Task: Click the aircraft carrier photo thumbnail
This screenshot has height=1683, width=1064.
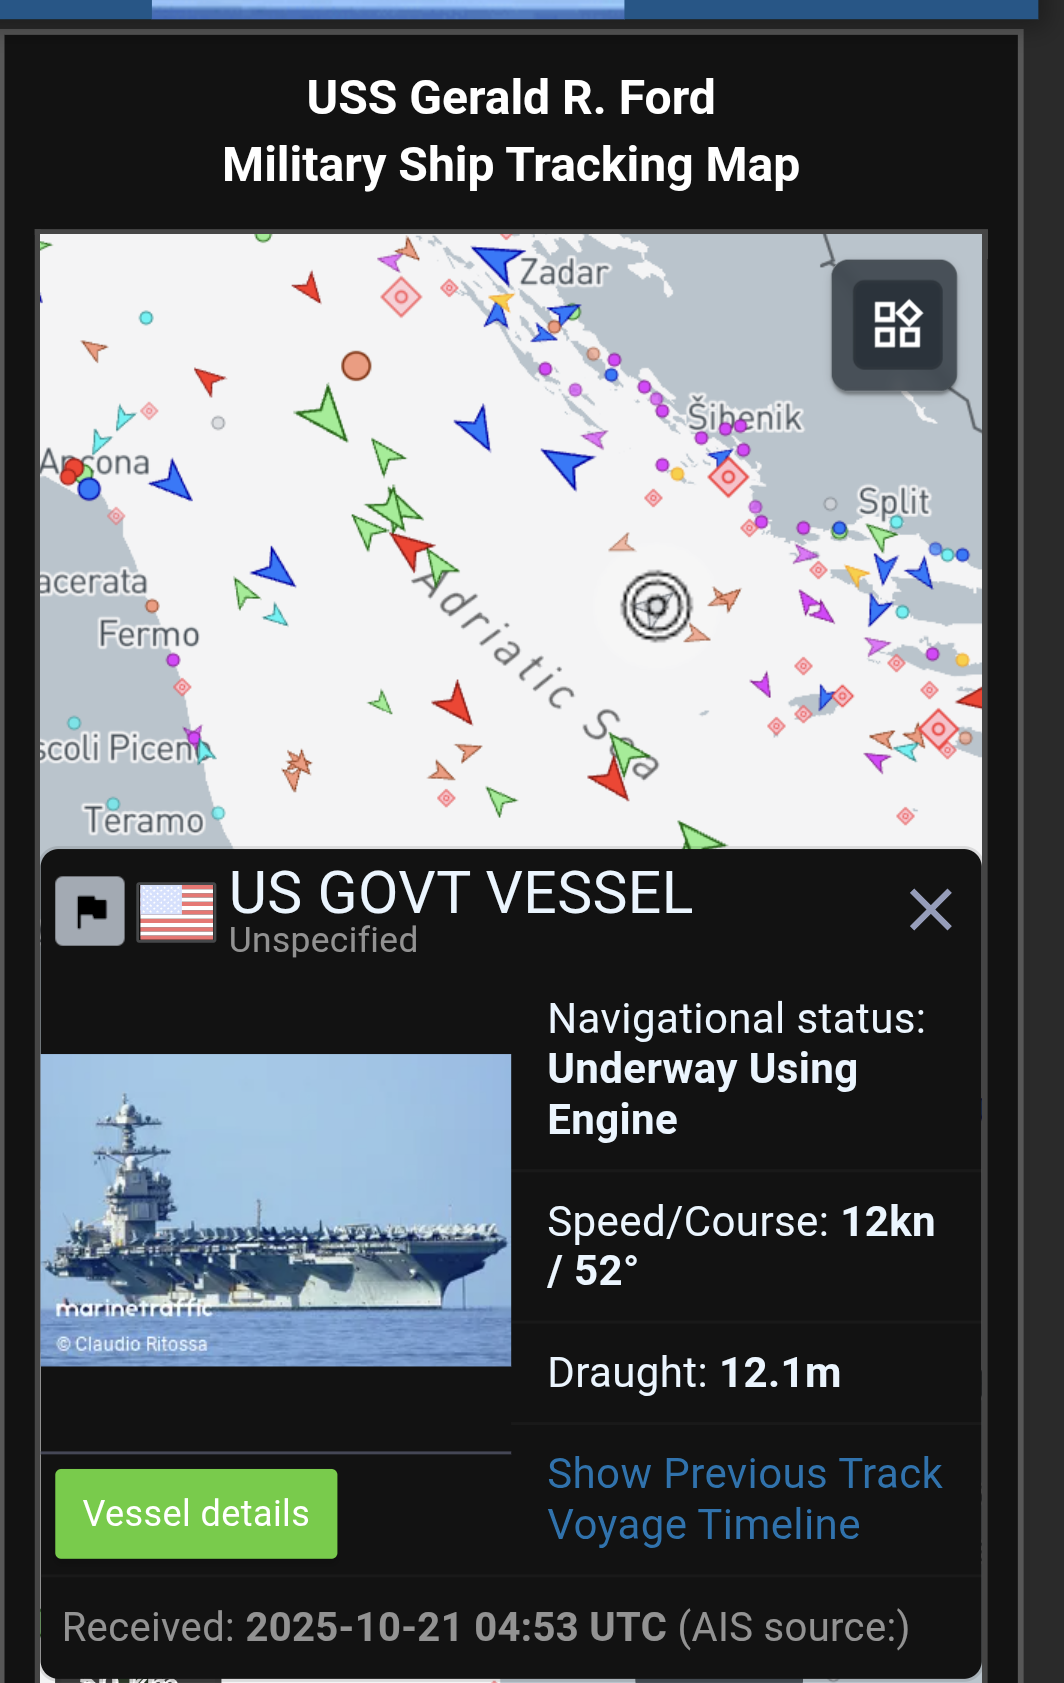Action: tap(276, 1210)
